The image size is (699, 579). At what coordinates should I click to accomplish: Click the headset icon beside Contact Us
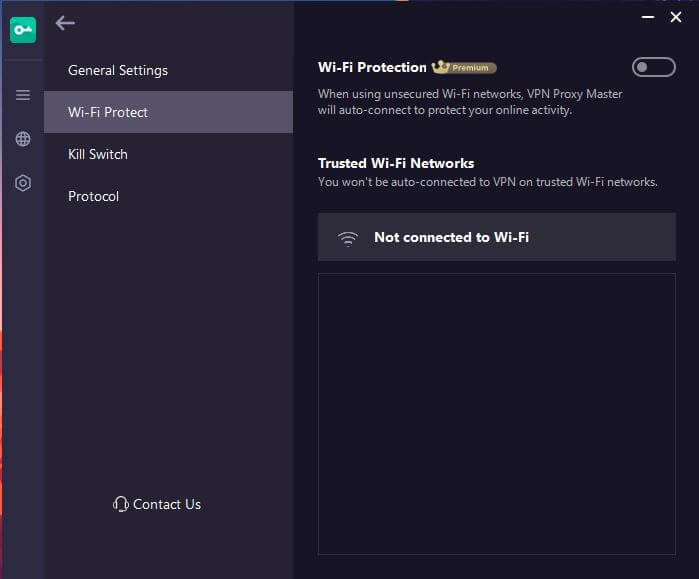(x=120, y=504)
